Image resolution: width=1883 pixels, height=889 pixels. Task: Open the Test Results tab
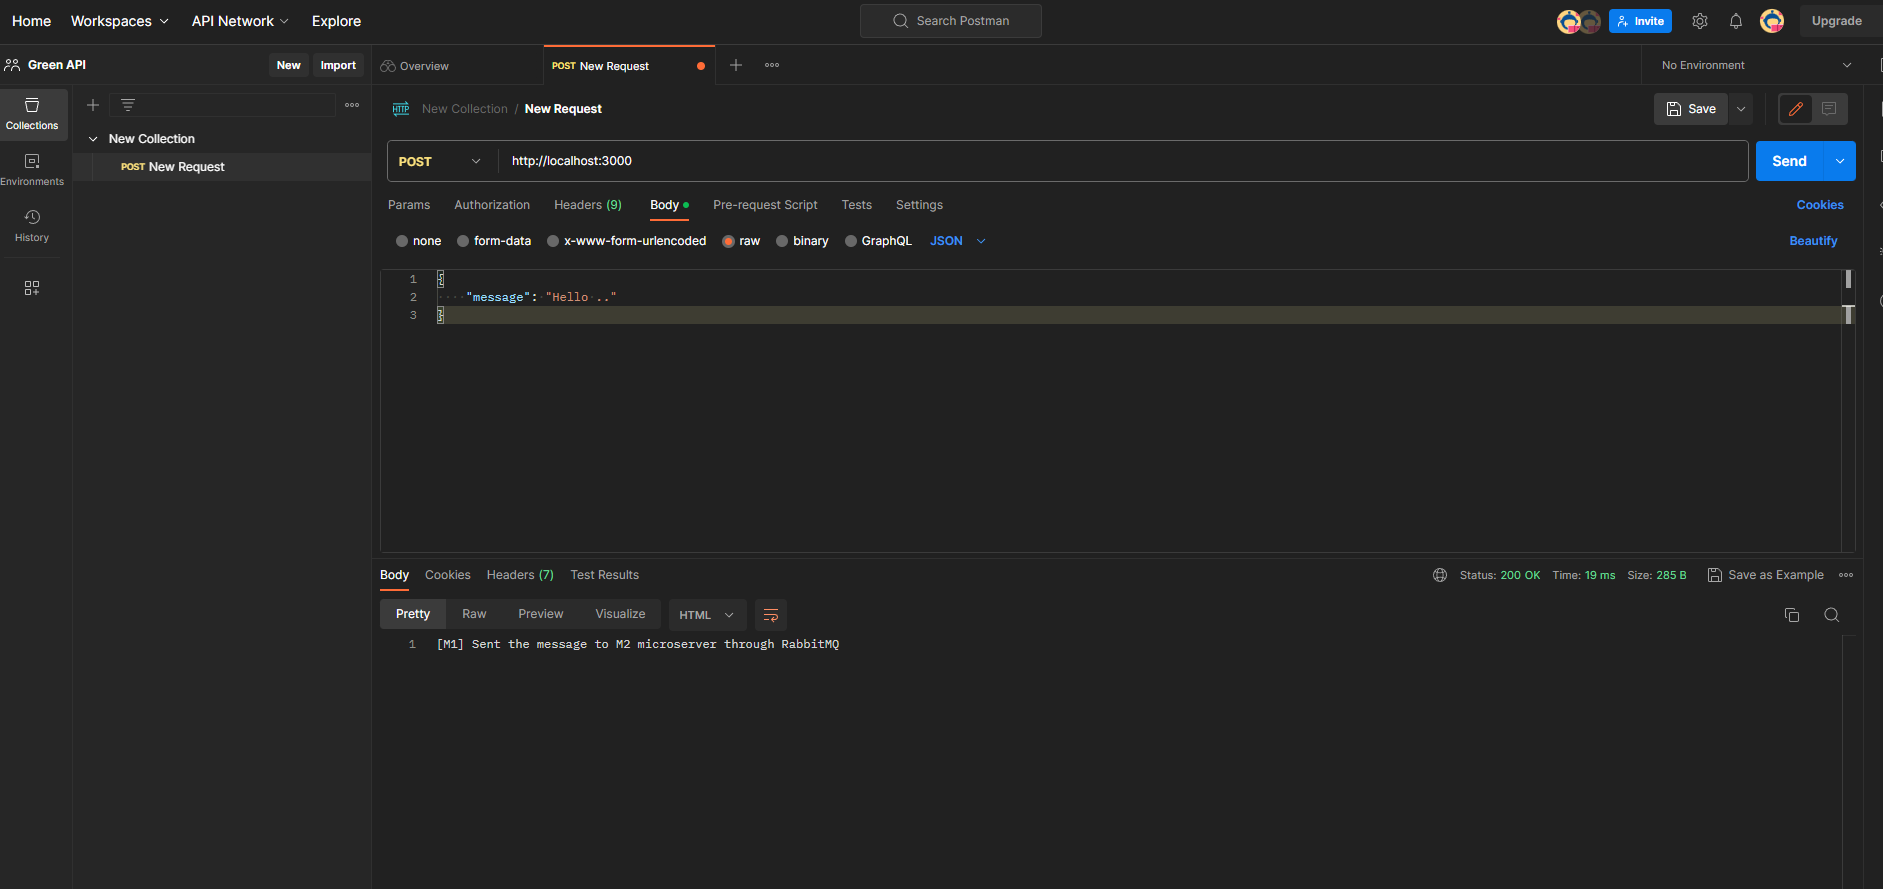pyautogui.click(x=604, y=575)
